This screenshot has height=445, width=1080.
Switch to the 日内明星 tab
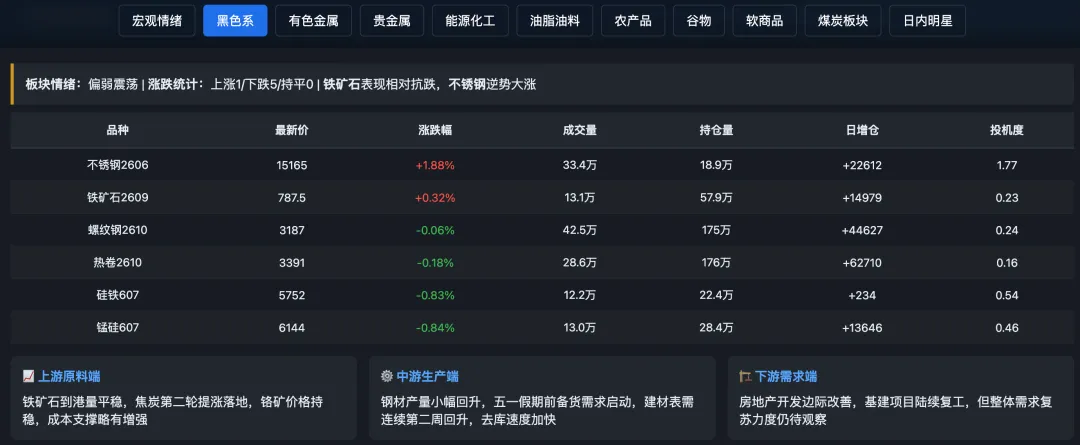tap(928, 21)
